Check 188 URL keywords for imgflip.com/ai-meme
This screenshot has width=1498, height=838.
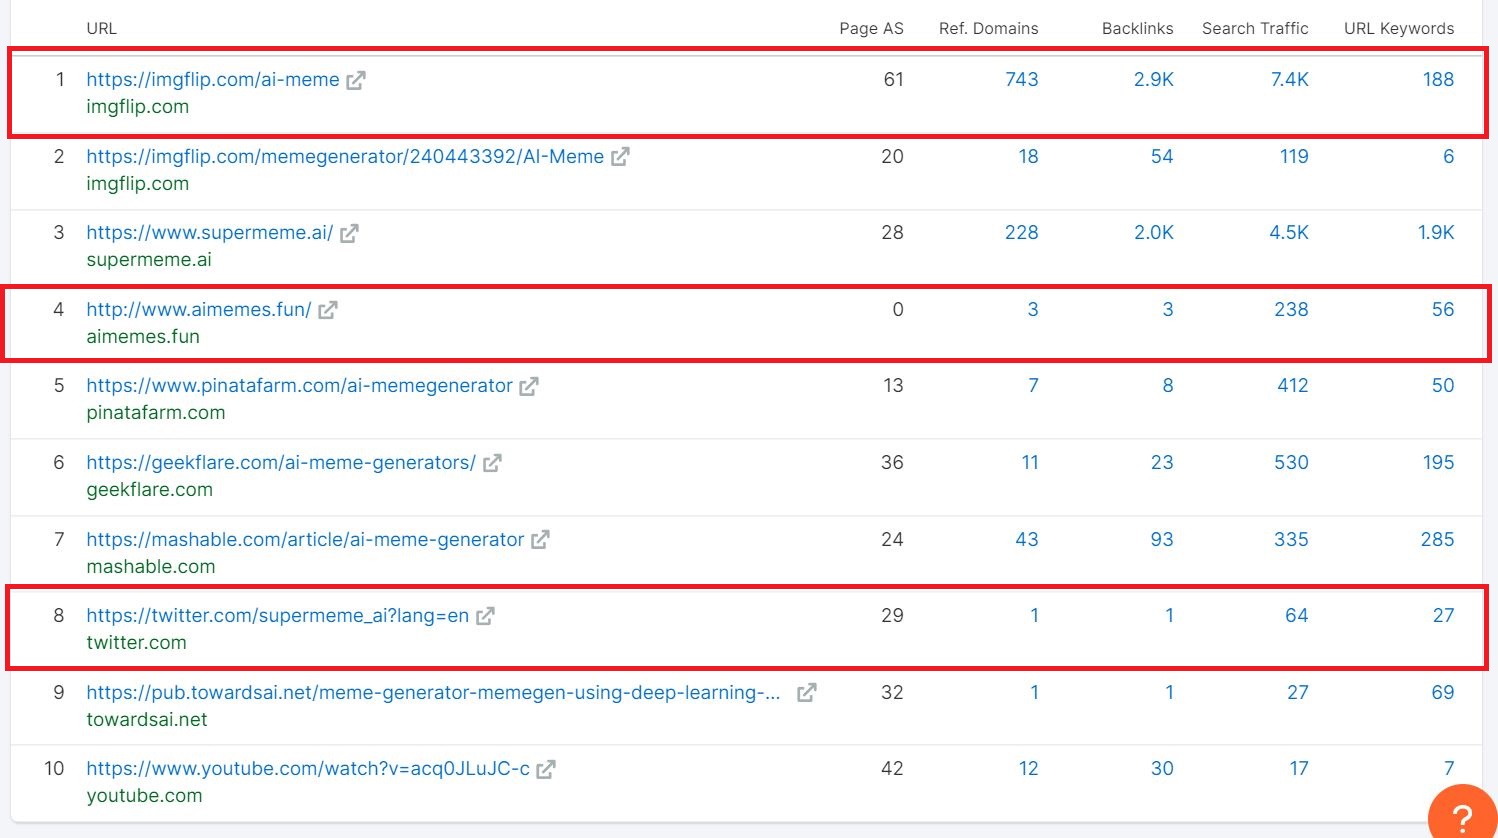point(1437,79)
